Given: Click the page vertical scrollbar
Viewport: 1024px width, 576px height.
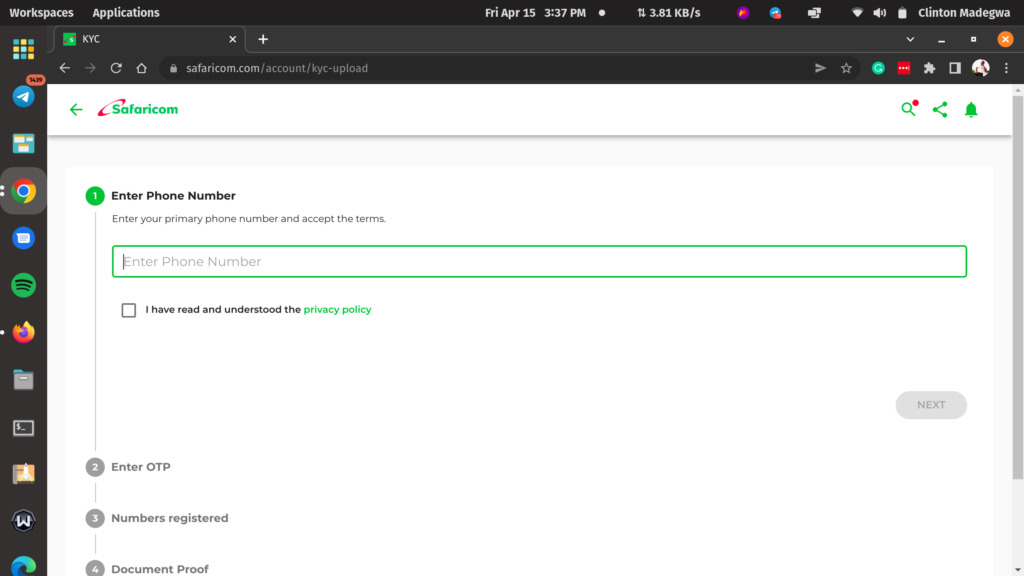Looking at the screenshot, I should (x=1017, y=287).
